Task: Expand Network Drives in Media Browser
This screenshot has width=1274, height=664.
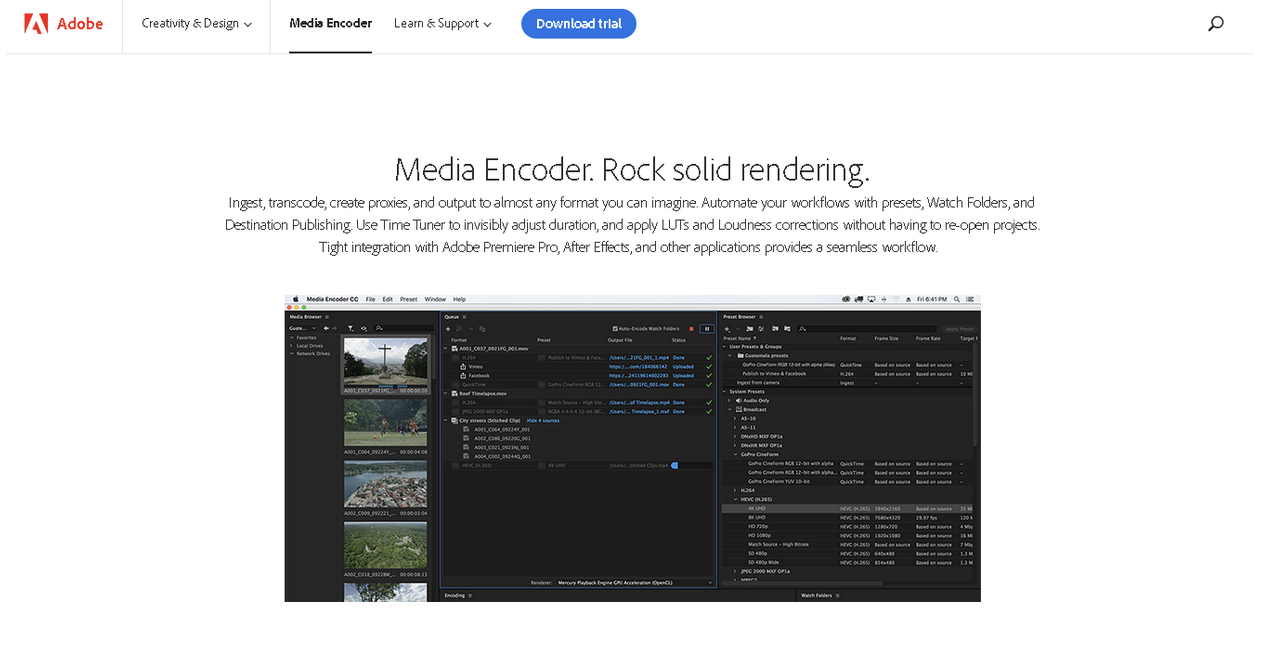Action: (292, 354)
